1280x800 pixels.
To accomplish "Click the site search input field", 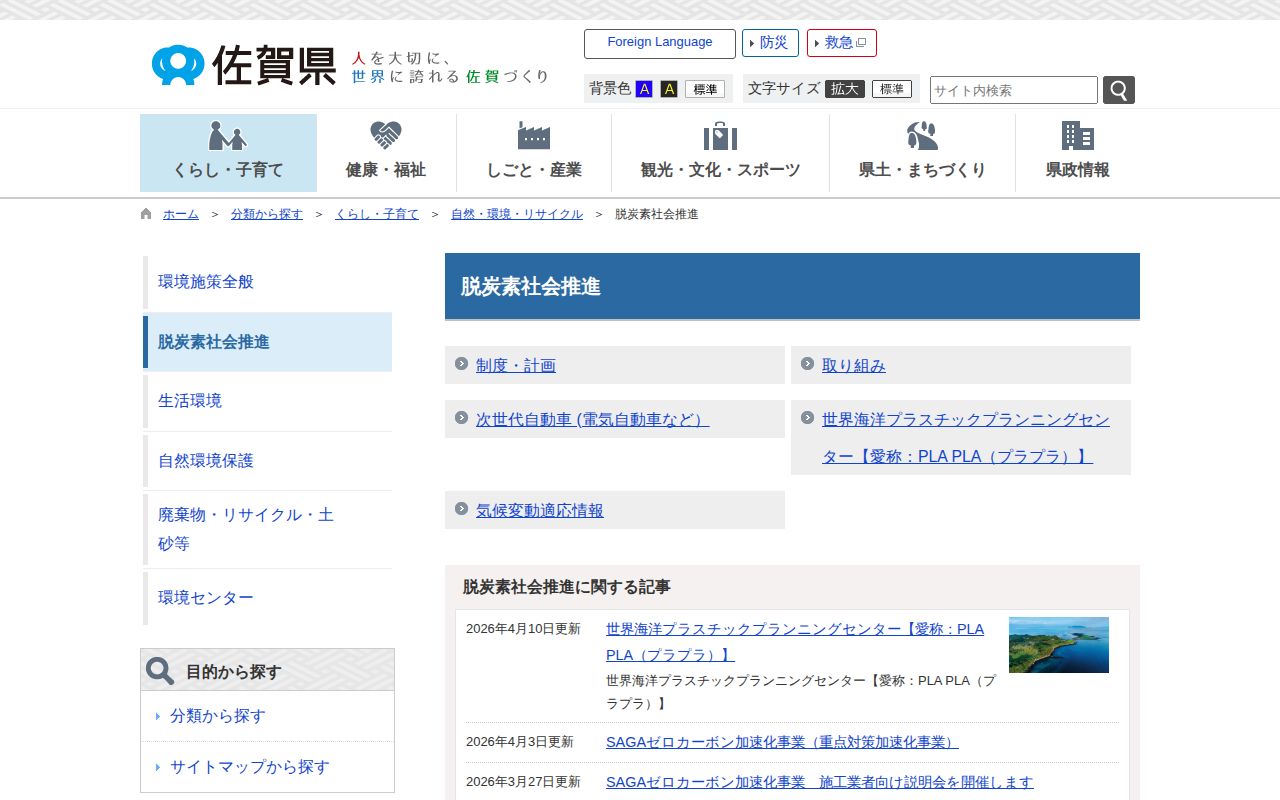I will tap(1013, 90).
